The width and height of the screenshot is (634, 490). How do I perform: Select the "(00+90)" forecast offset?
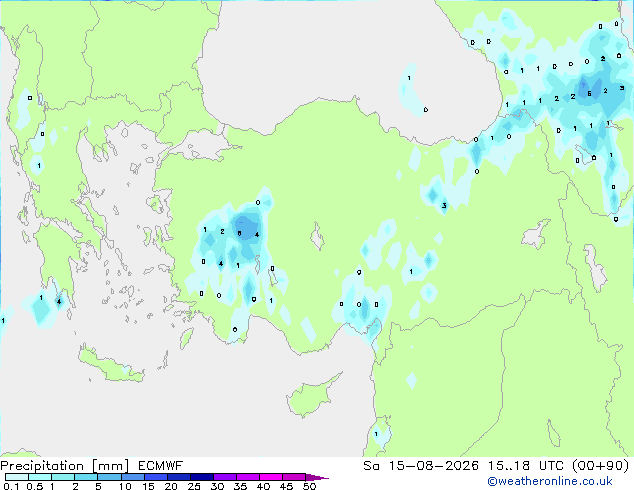click(x=601, y=466)
